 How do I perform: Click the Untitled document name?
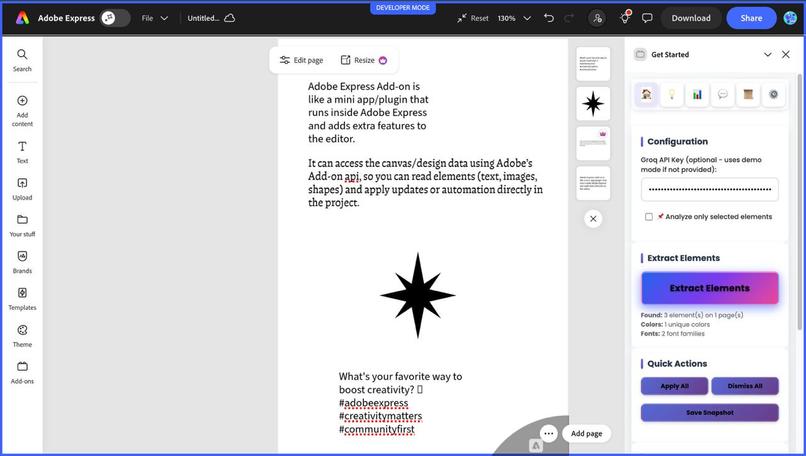click(203, 18)
